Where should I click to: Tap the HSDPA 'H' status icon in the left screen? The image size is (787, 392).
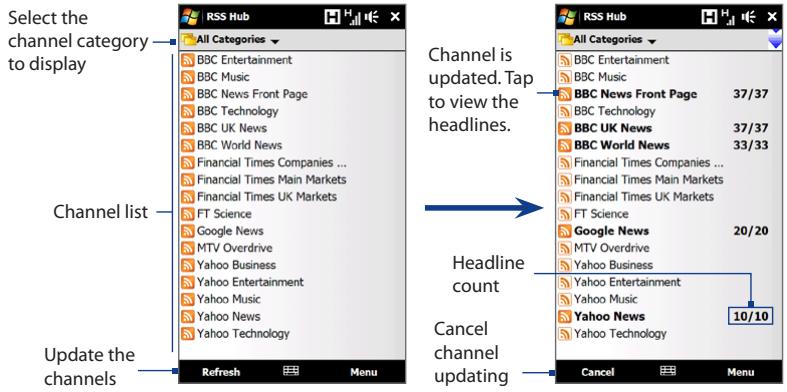(332, 17)
